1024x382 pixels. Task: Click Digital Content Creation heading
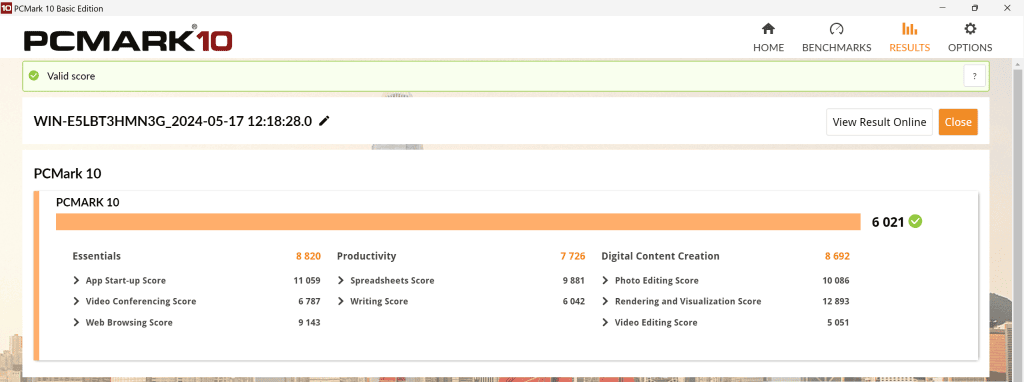coord(660,256)
